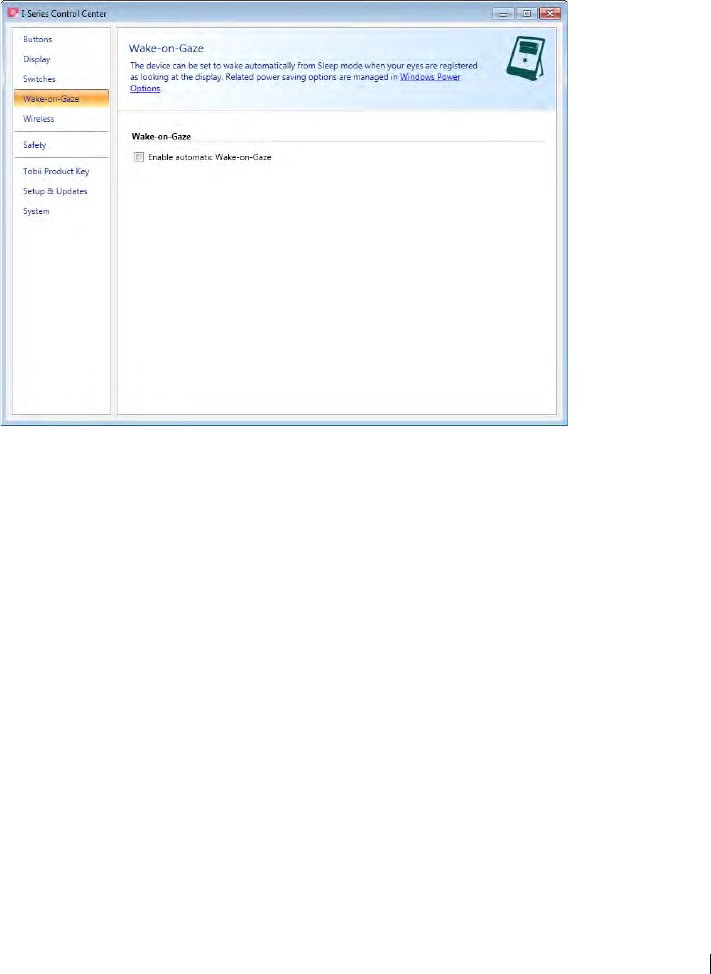Minimize the E-Series Control Center window
Viewport: 711px width, 974px height.
(504, 12)
